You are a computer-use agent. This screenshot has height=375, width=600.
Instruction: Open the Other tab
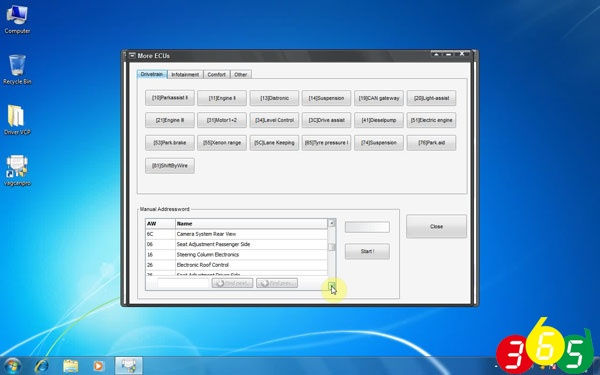click(x=241, y=75)
